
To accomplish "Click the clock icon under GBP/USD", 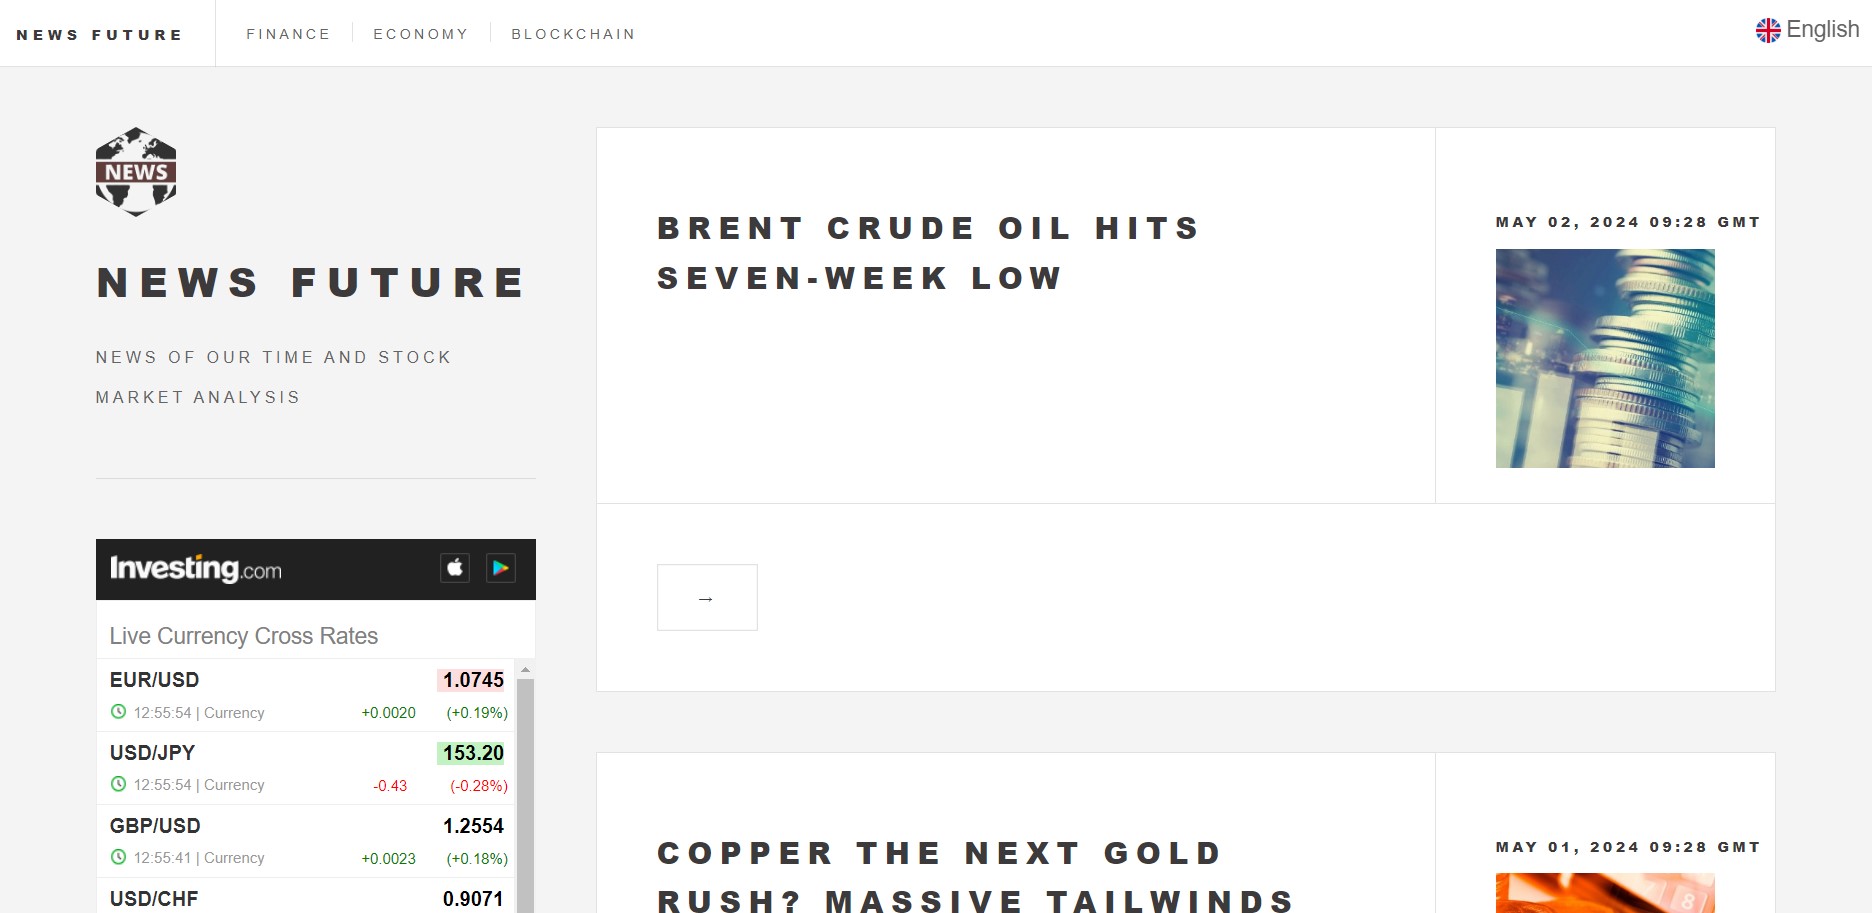I will 118,857.
